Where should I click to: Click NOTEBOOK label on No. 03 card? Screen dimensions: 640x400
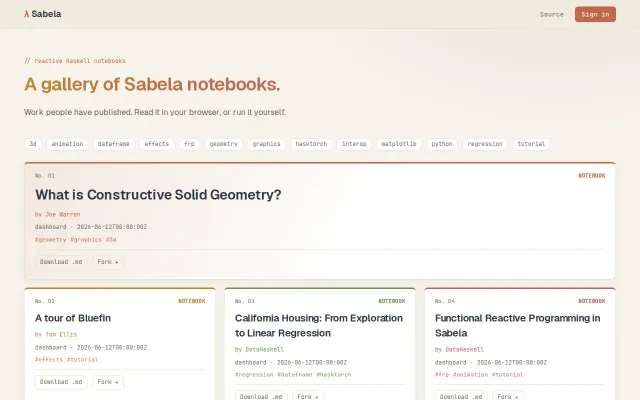point(391,301)
